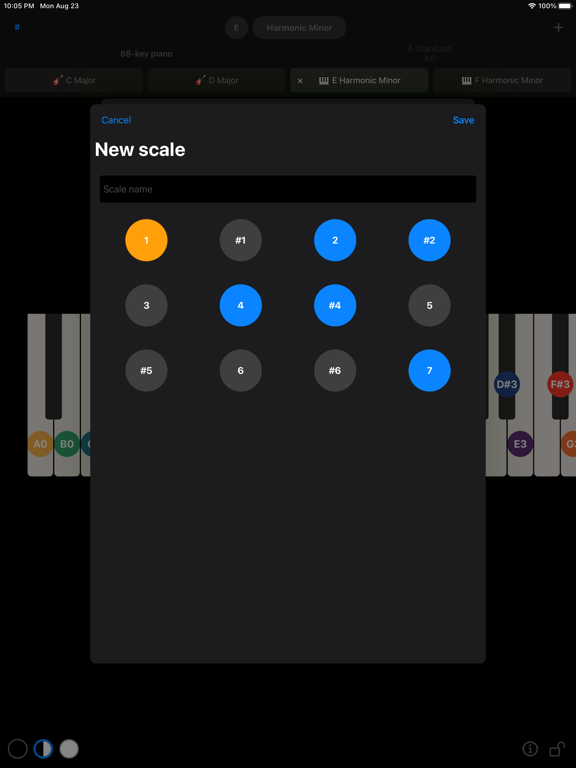Click the Scale name text field
Image resolution: width=576 pixels, height=768 pixels.
click(x=288, y=189)
